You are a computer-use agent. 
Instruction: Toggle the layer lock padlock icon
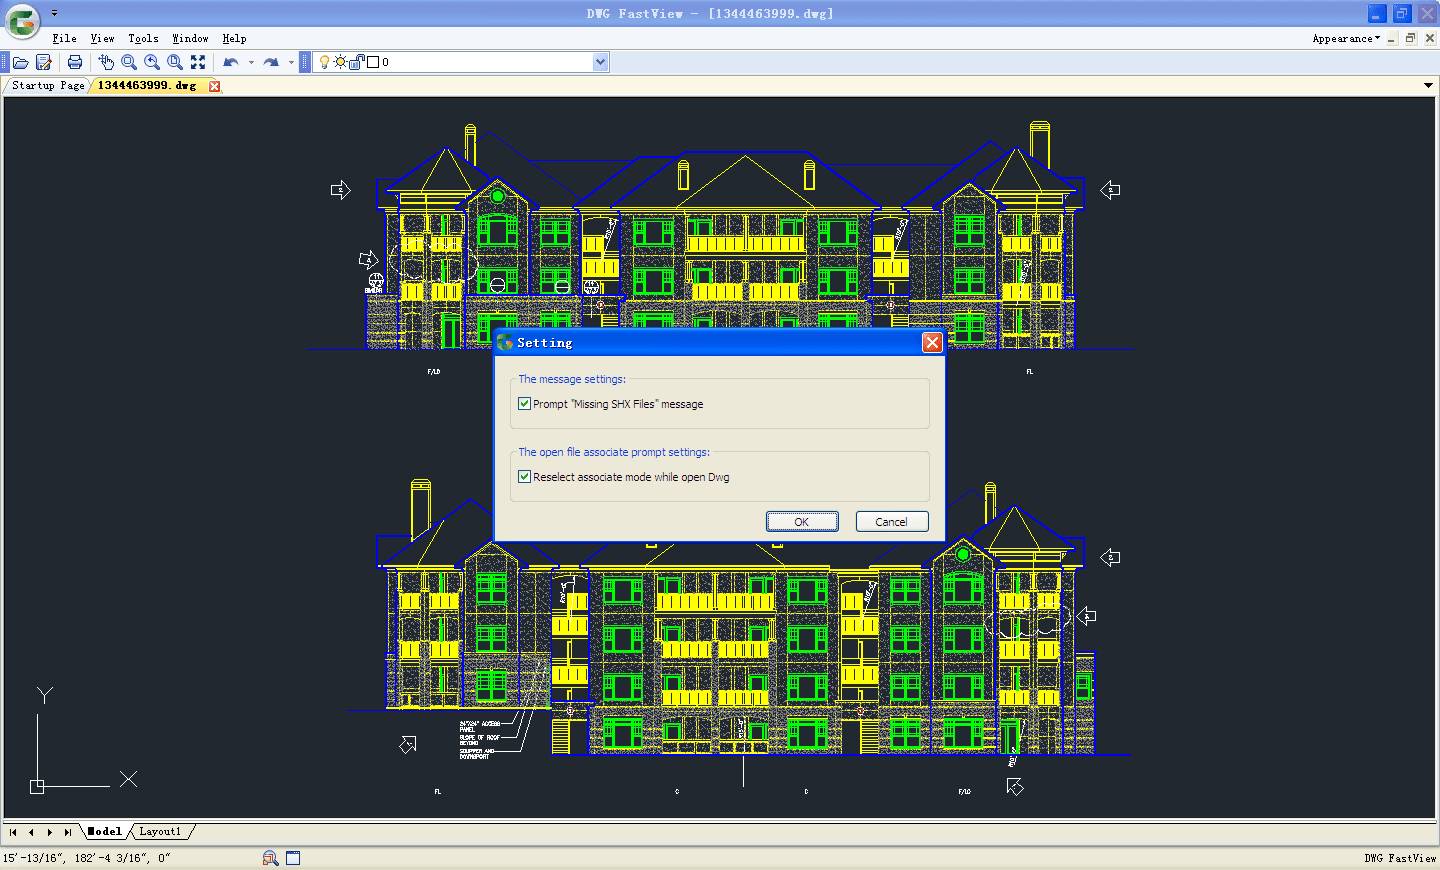point(358,62)
